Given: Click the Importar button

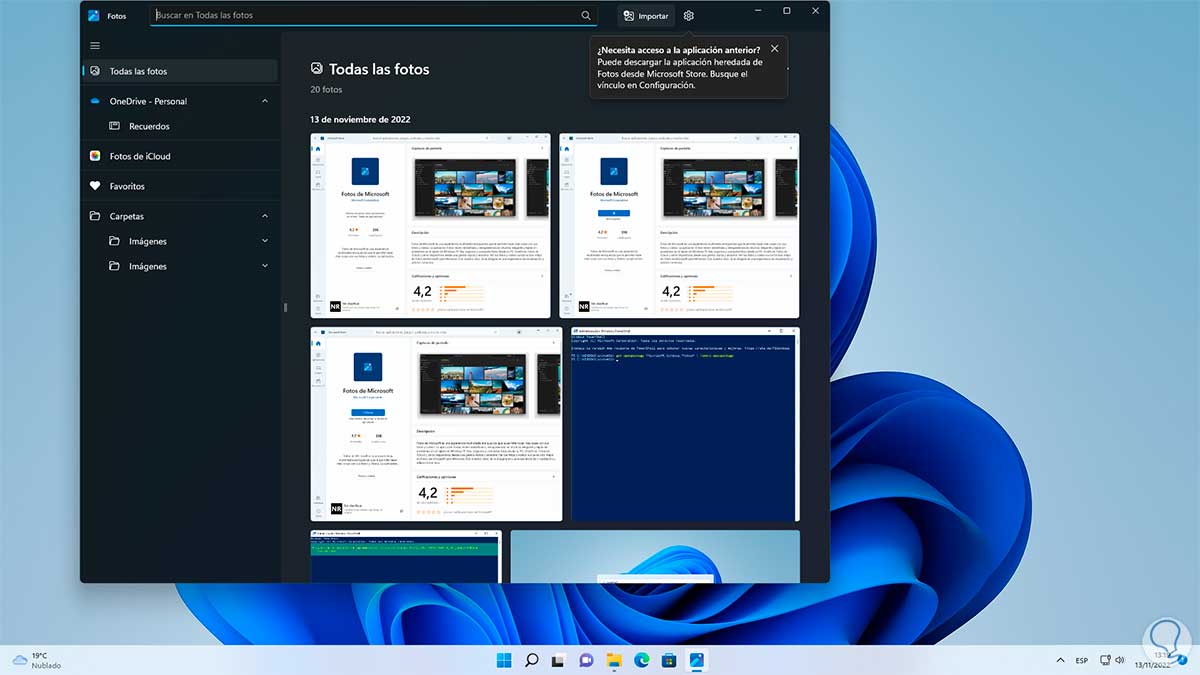Looking at the screenshot, I should point(645,16).
